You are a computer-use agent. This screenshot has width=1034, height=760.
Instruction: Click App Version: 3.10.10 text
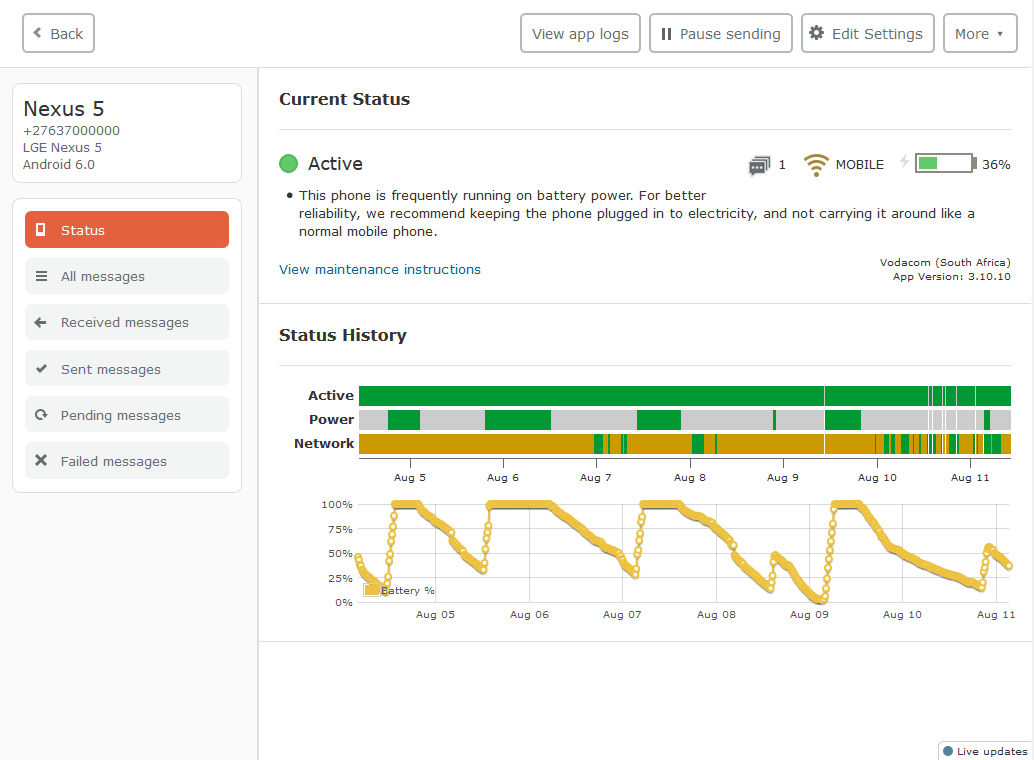point(952,276)
